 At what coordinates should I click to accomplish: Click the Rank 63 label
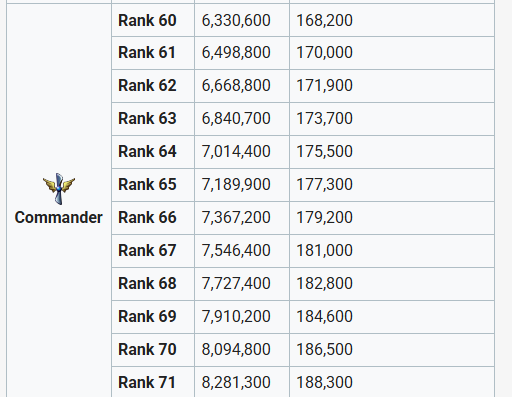pos(147,118)
